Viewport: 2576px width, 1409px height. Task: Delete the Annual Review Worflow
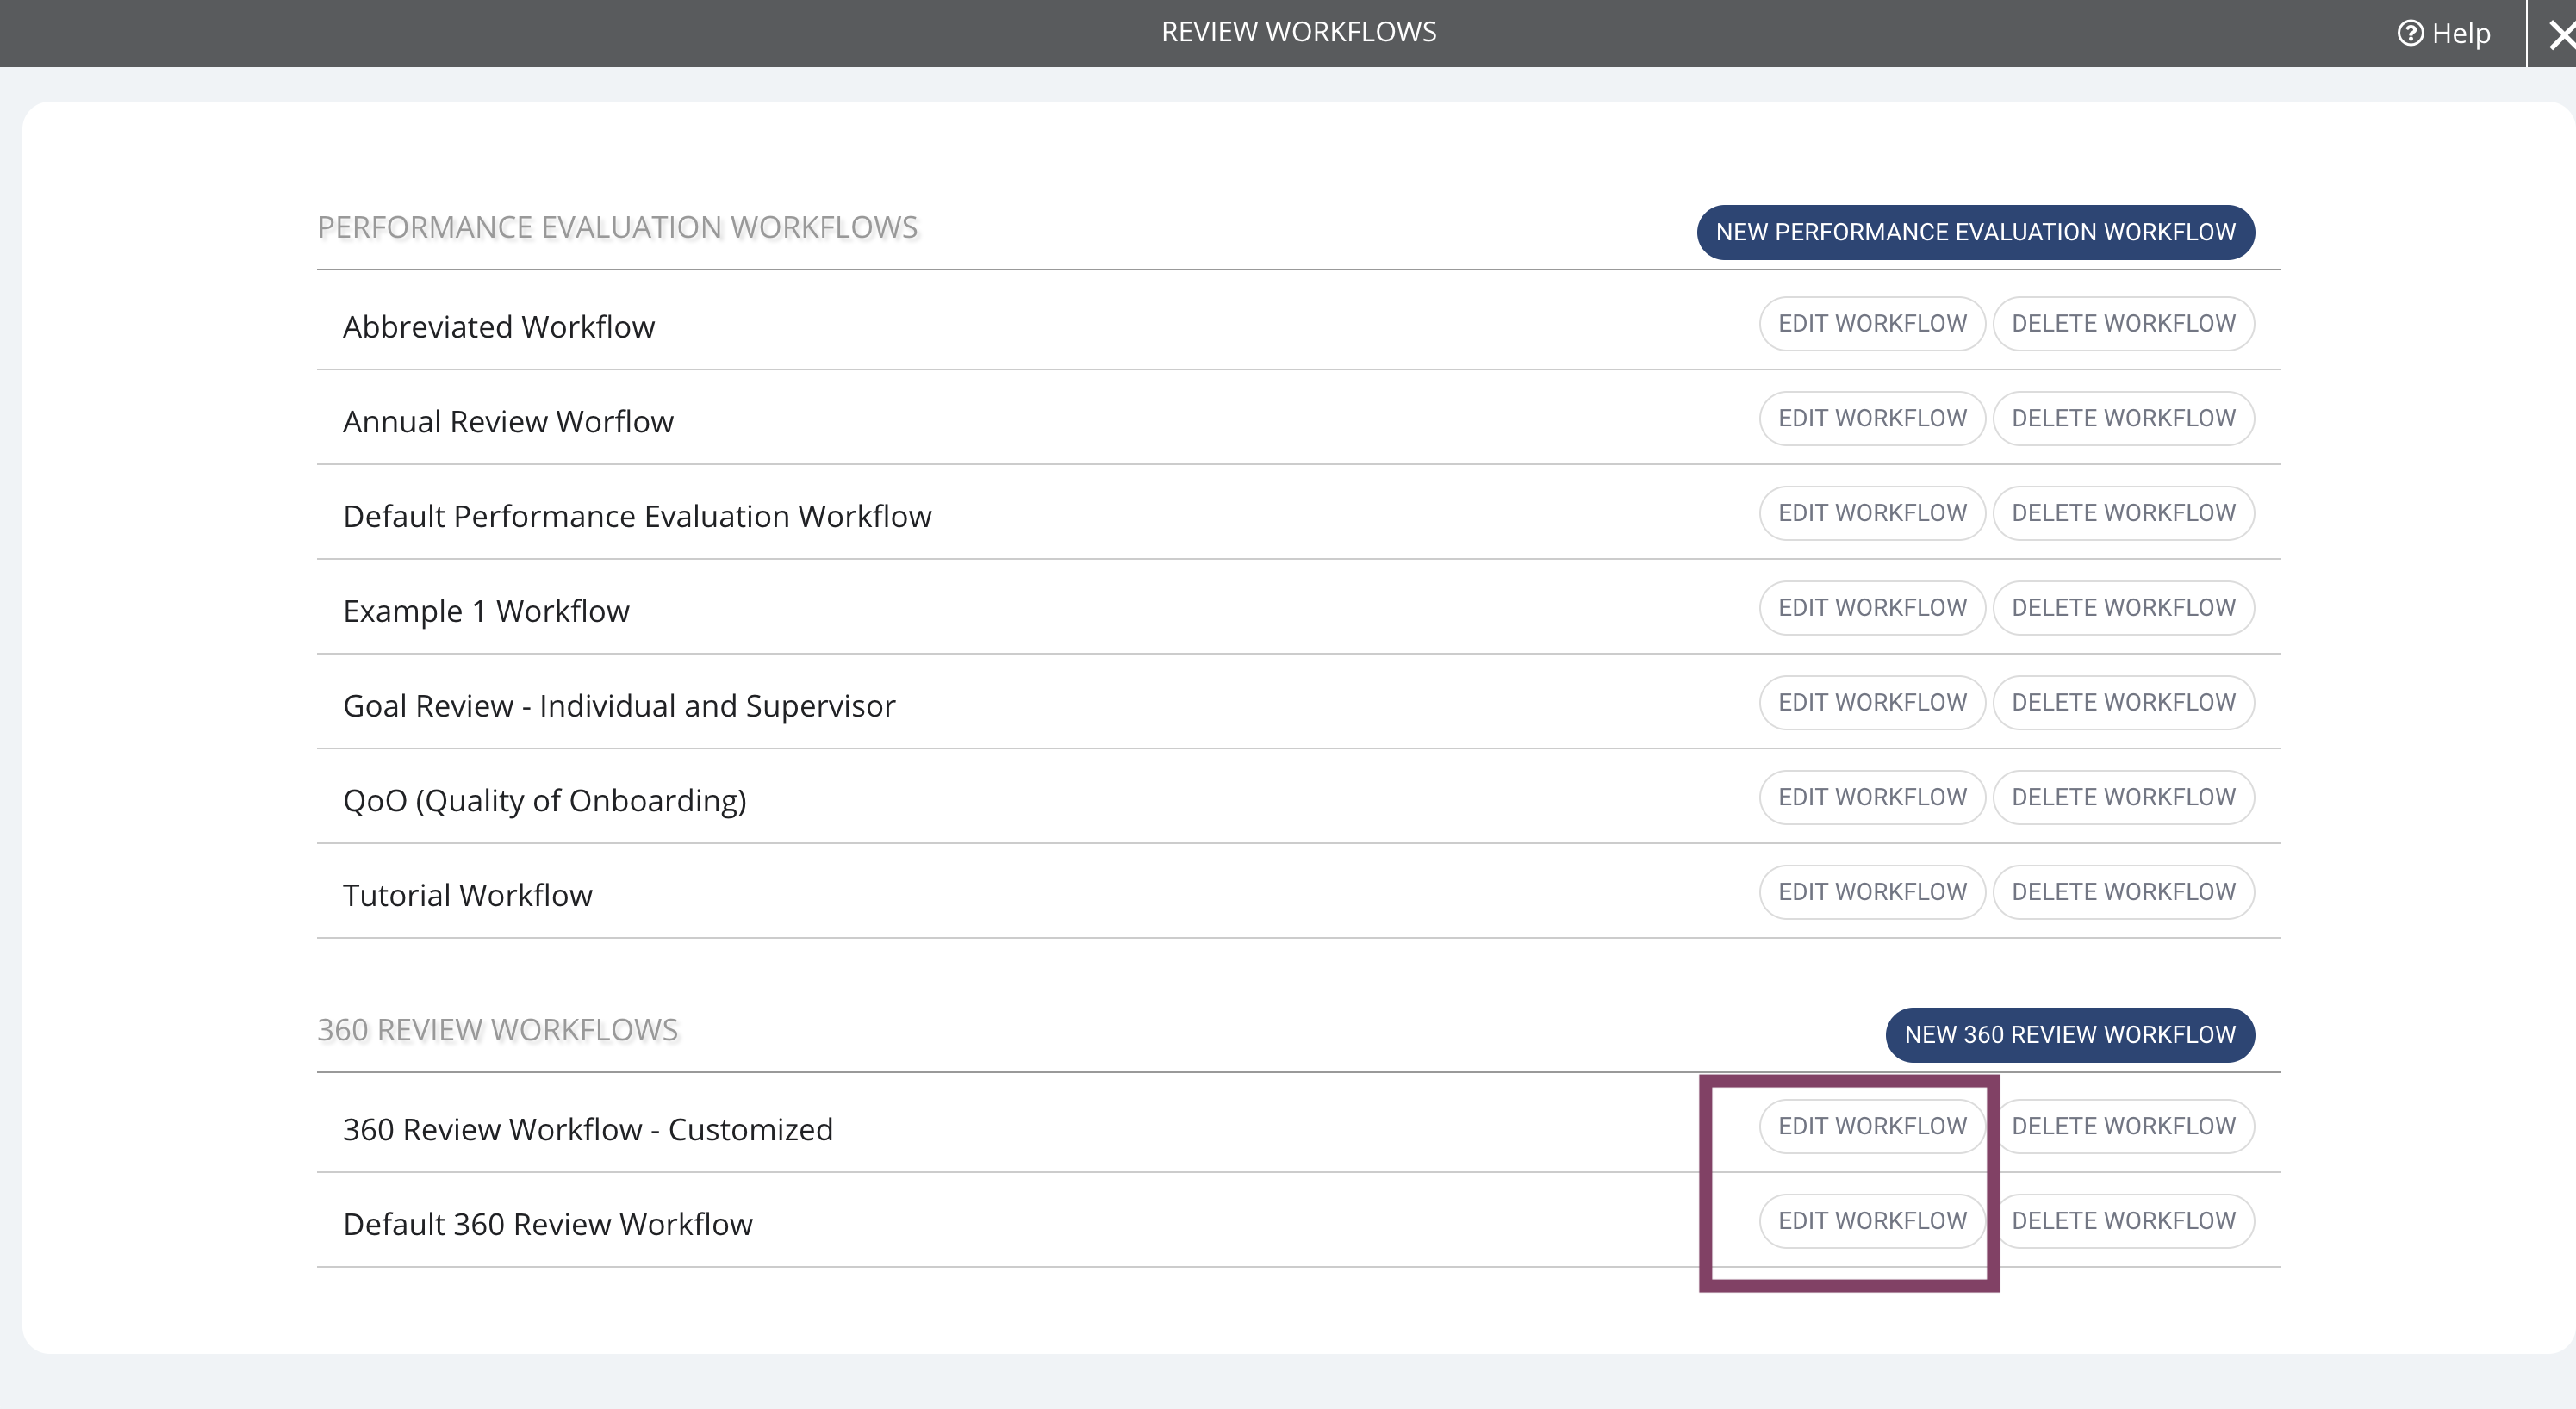click(x=2123, y=418)
